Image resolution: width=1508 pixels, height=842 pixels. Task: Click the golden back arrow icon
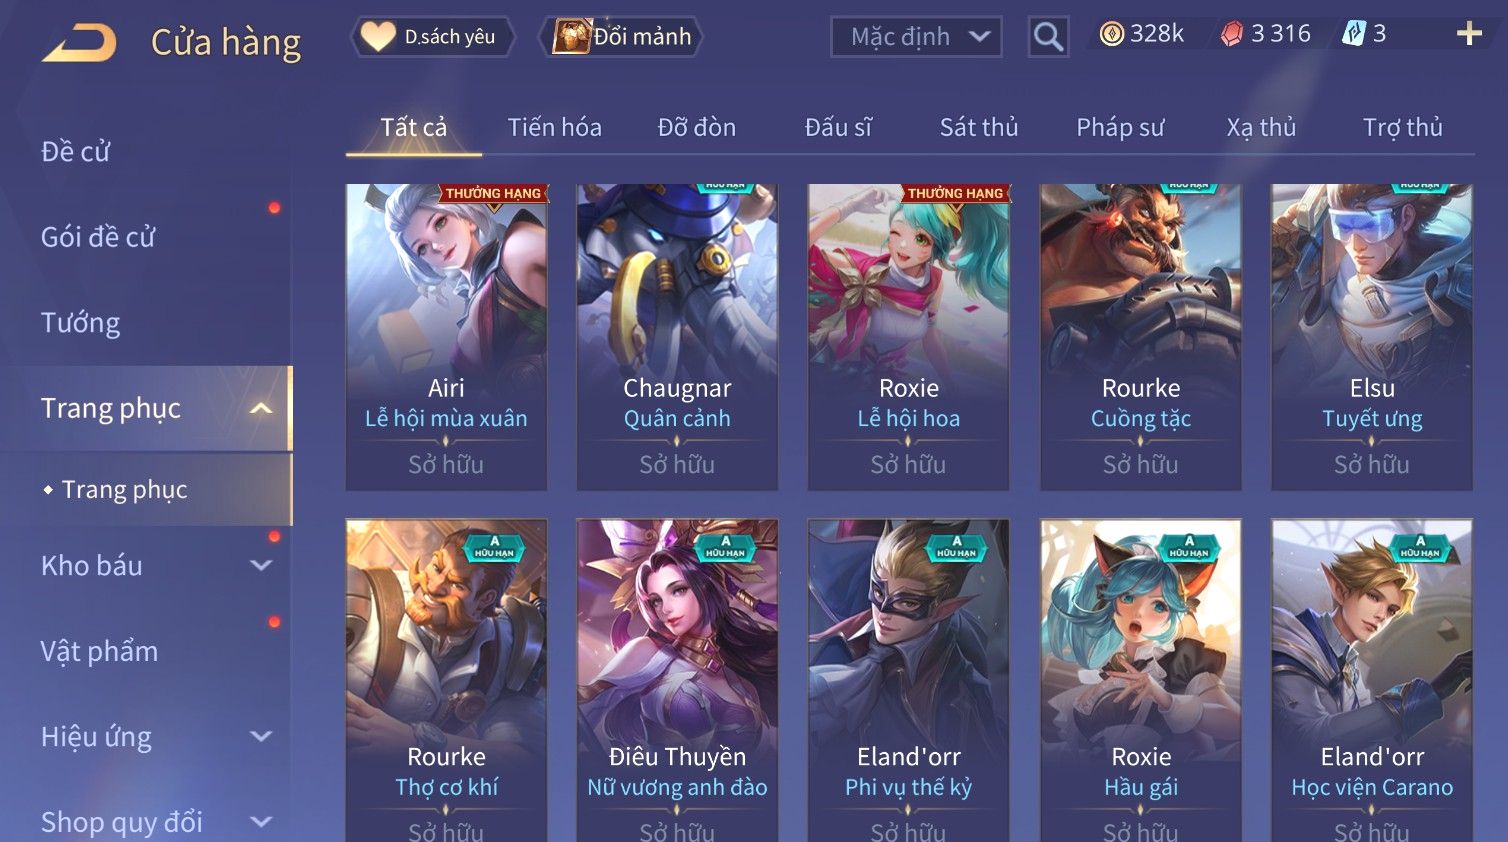(80, 43)
